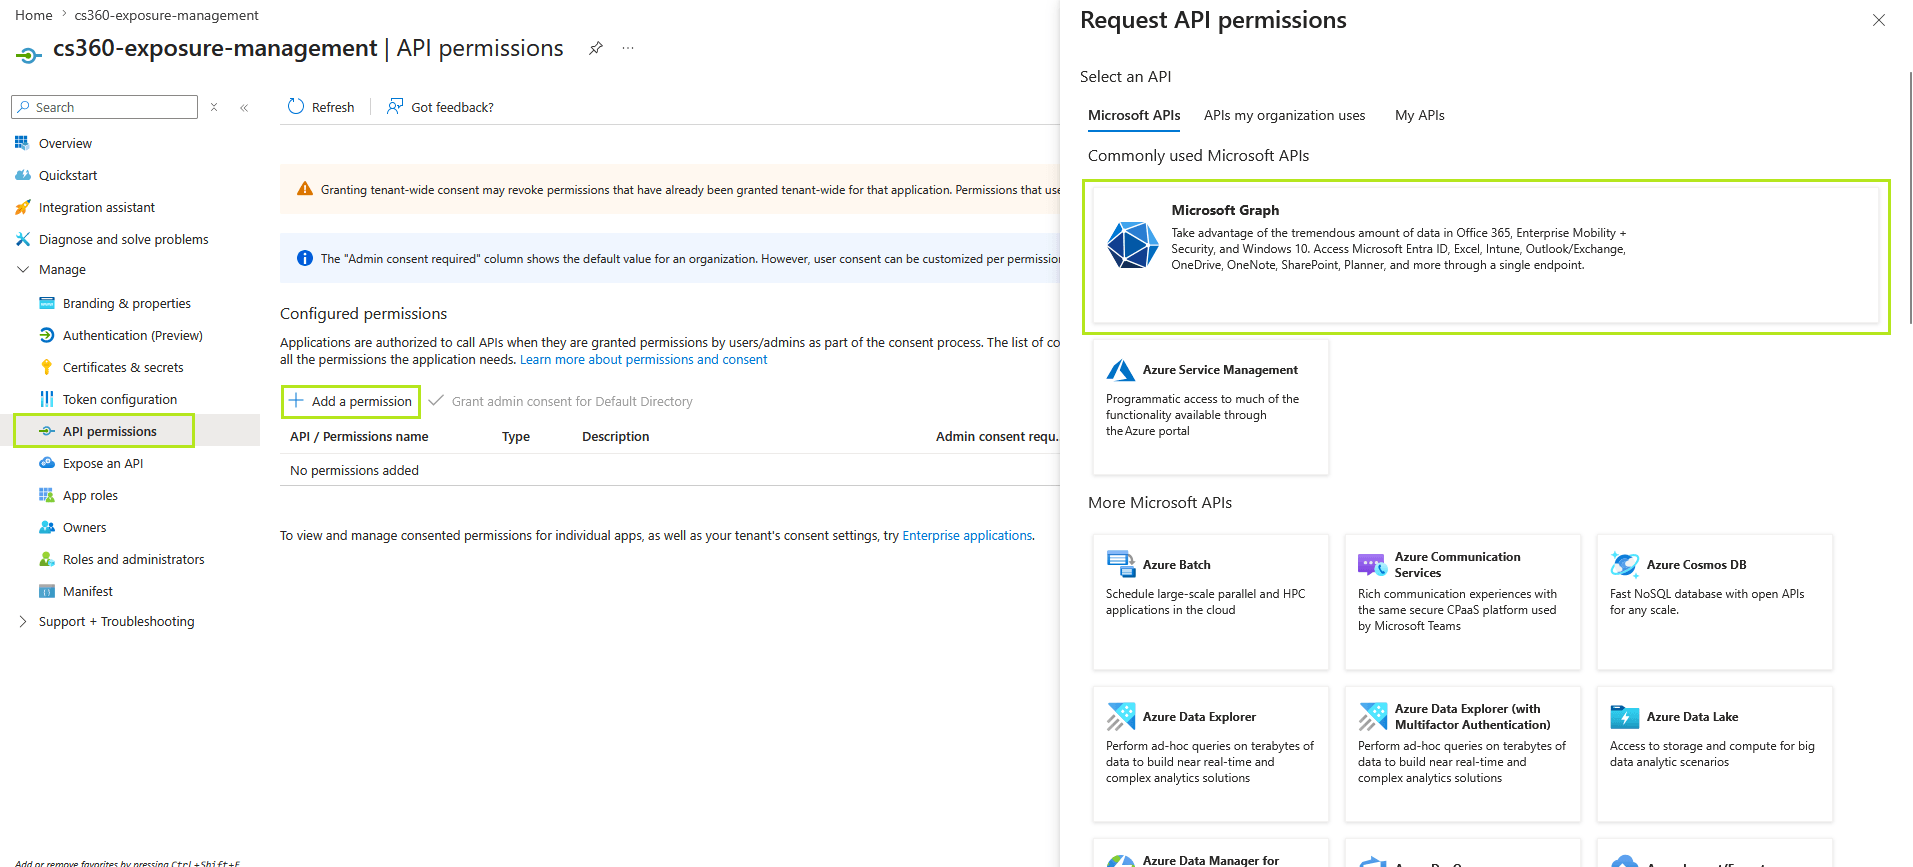The image size is (1913, 867).
Task: Switch to APIs my organization uses tab
Action: point(1284,115)
